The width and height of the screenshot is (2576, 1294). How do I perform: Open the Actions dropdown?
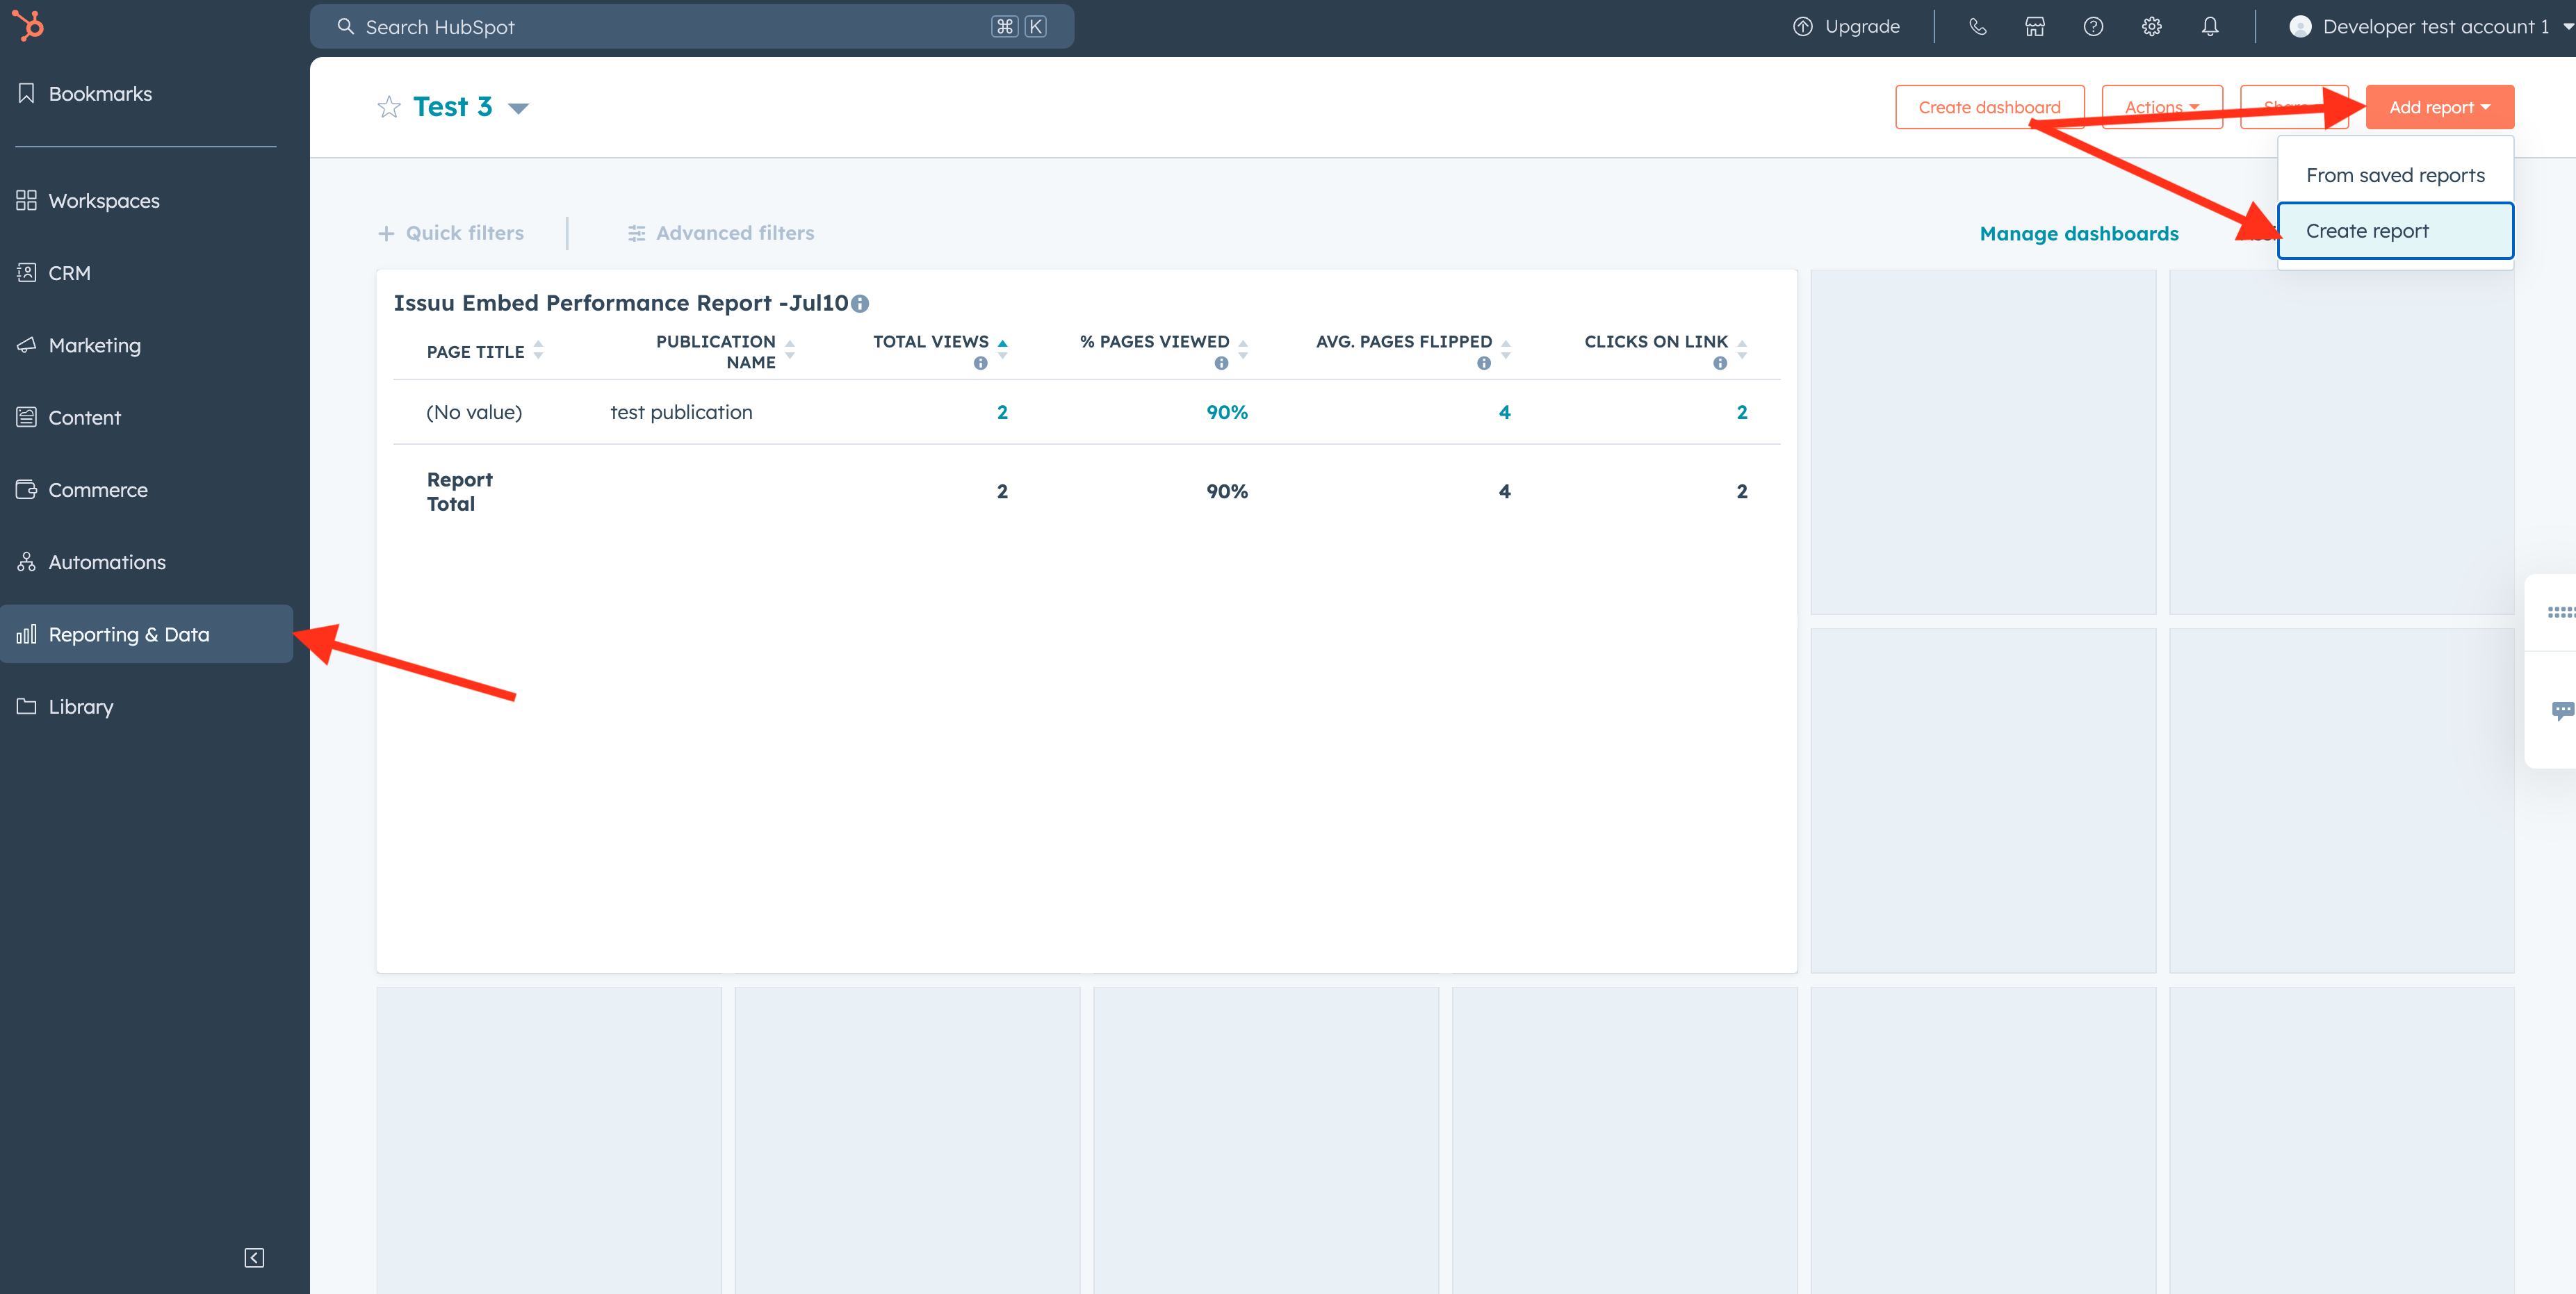[x=2162, y=107]
